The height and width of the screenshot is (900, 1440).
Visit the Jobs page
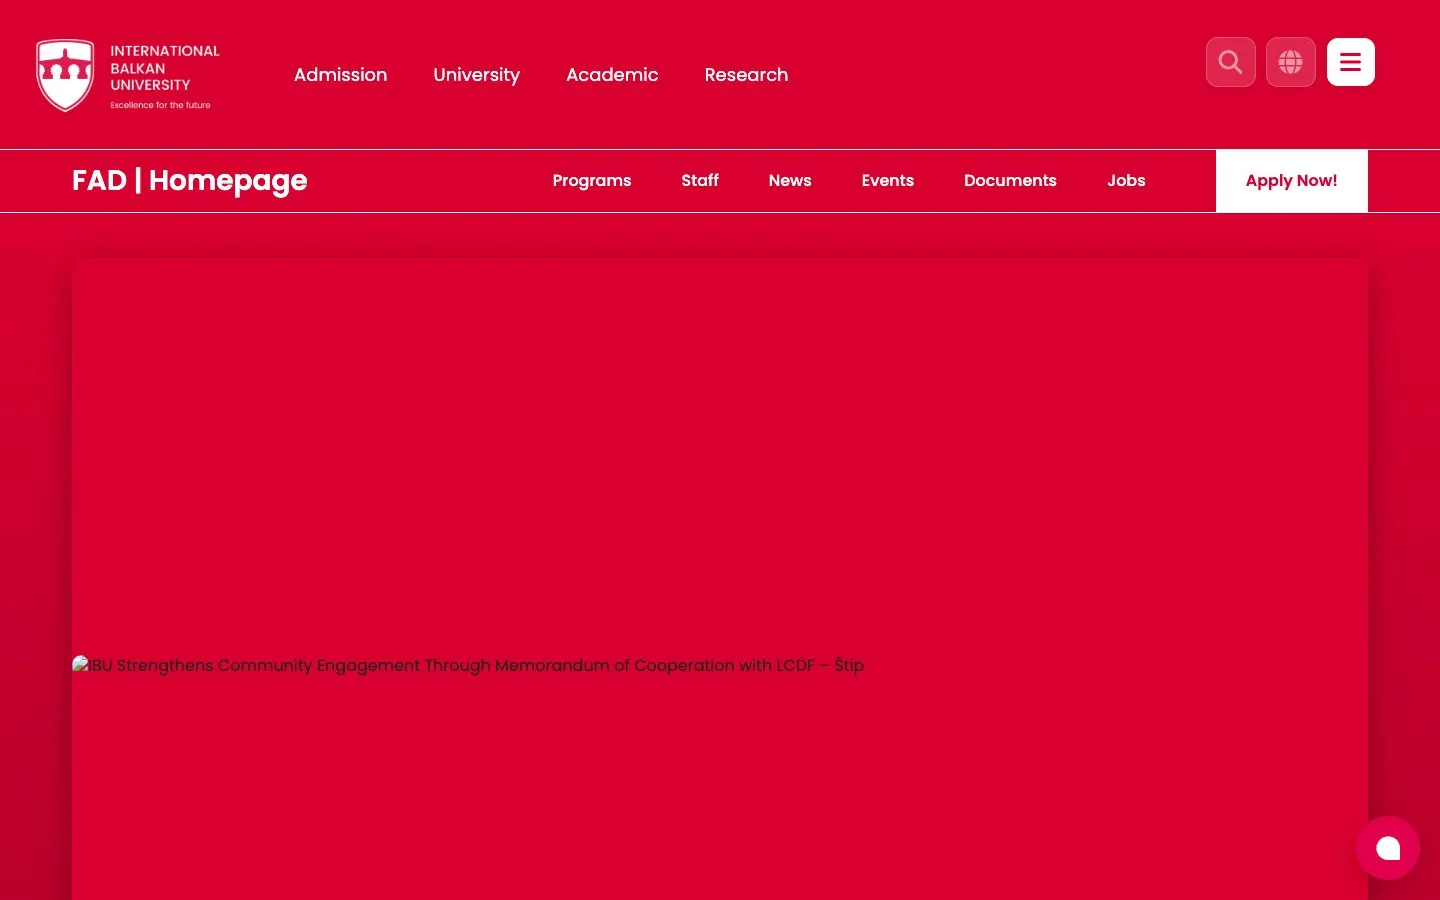tap(1126, 181)
